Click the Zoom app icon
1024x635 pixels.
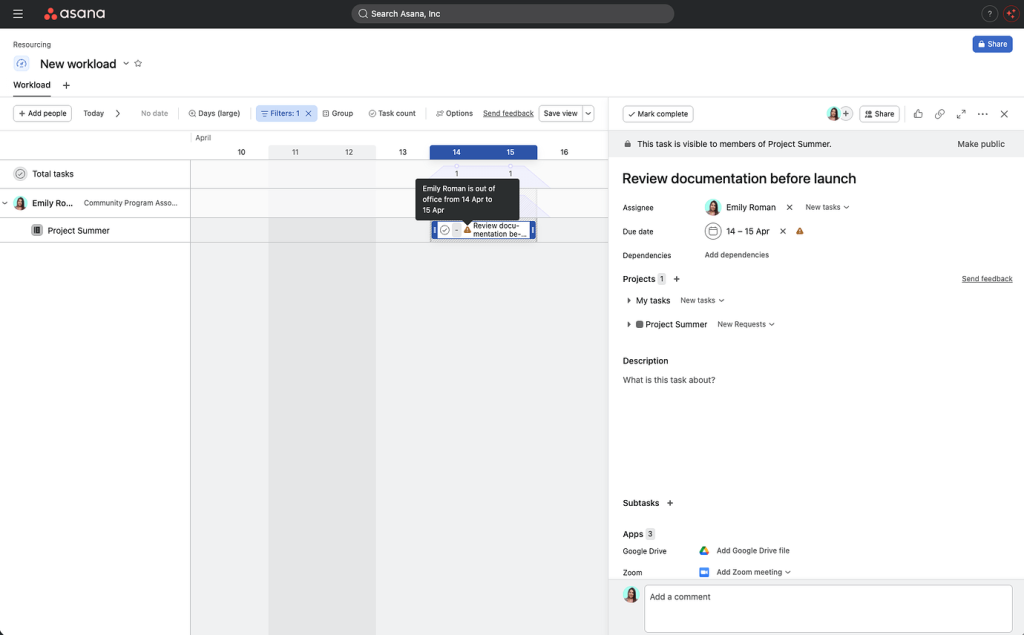pos(704,572)
